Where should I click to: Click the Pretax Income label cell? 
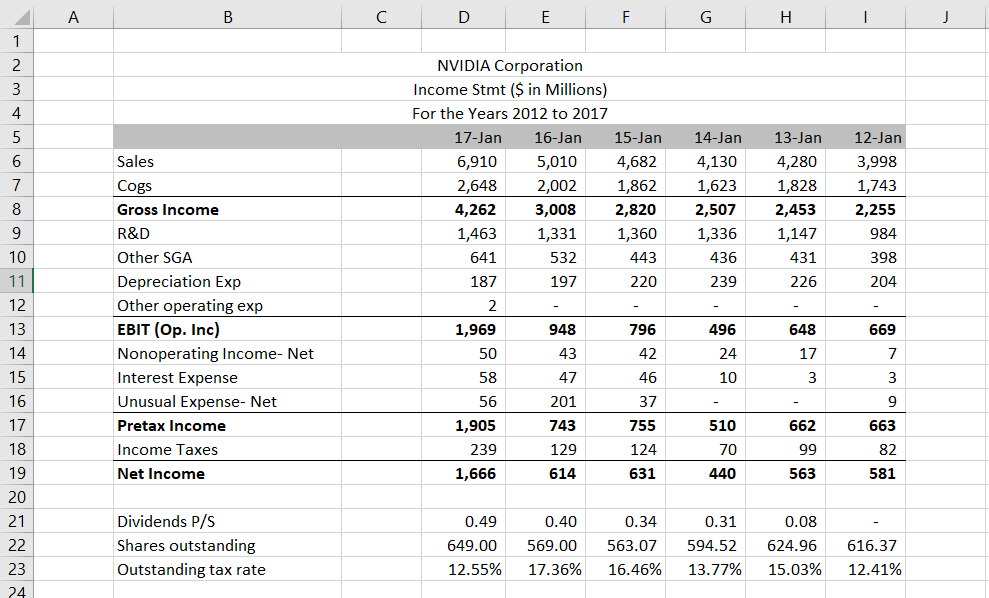[228, 425]
